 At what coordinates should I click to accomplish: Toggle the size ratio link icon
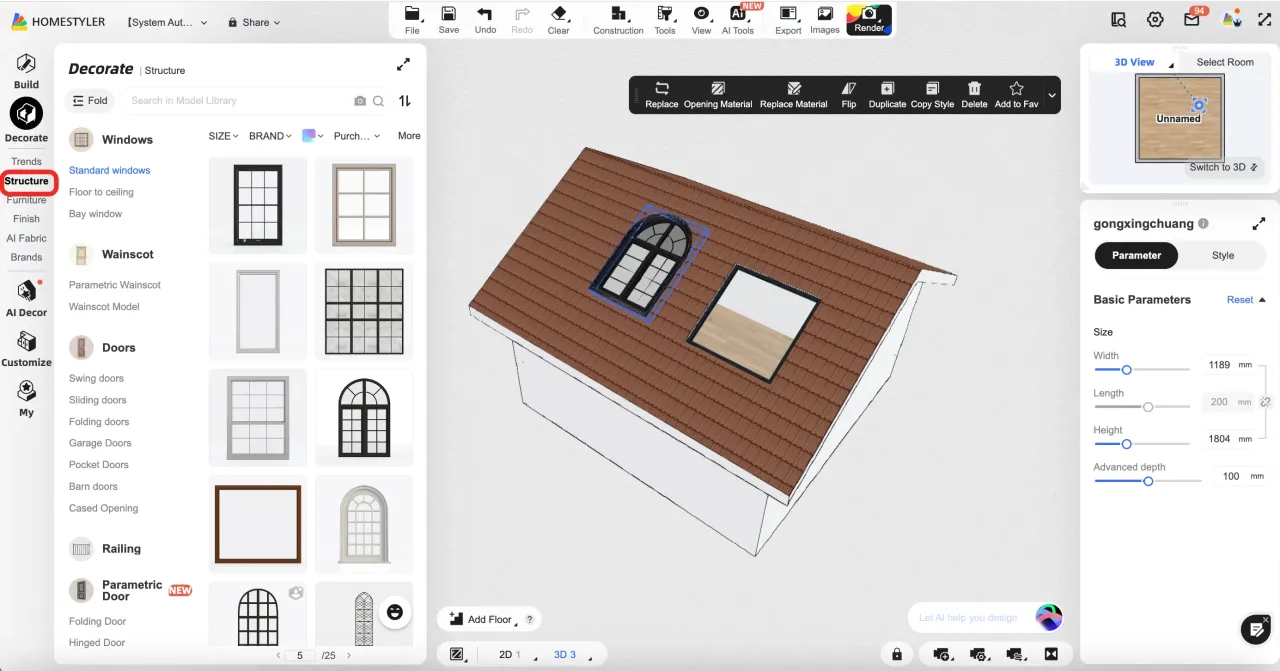1265,402
